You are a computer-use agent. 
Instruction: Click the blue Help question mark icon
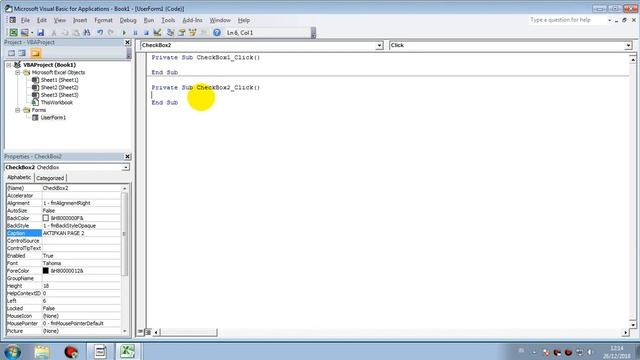point(217,33)
